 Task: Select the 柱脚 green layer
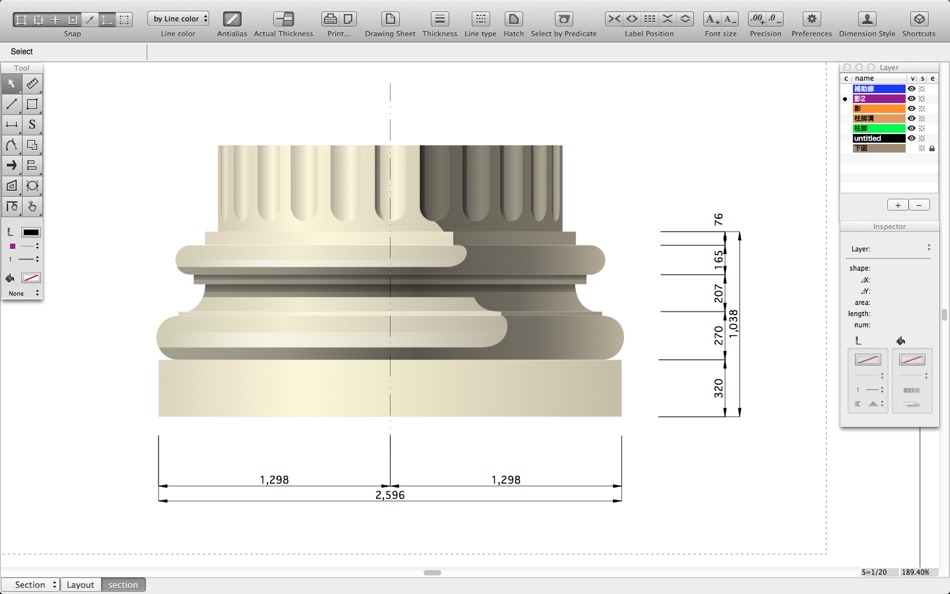point(879,128)
